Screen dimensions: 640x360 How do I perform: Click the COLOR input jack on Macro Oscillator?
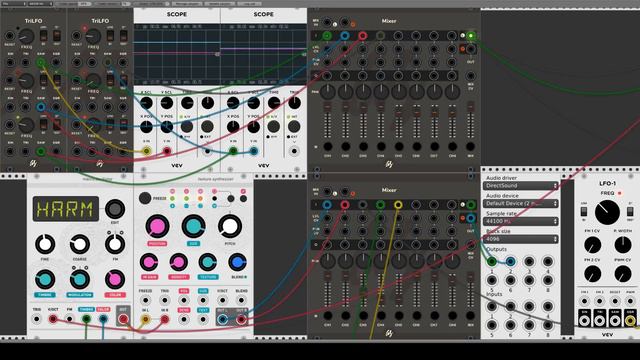coord(103,319)
